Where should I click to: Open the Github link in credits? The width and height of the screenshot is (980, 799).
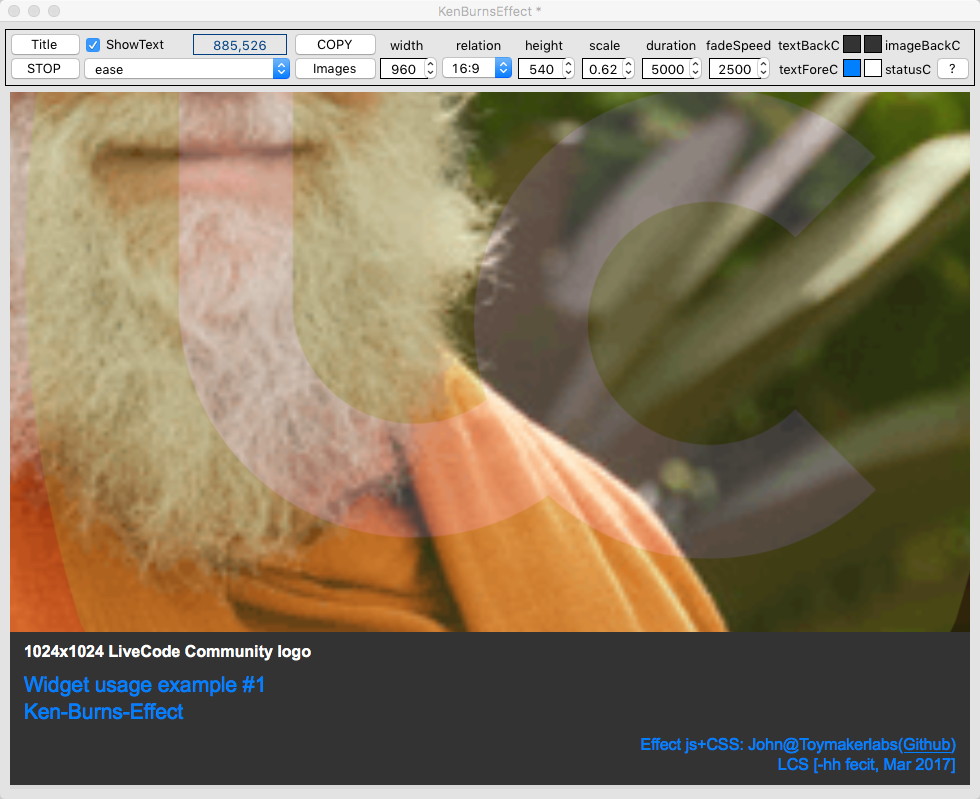point(926,745)
